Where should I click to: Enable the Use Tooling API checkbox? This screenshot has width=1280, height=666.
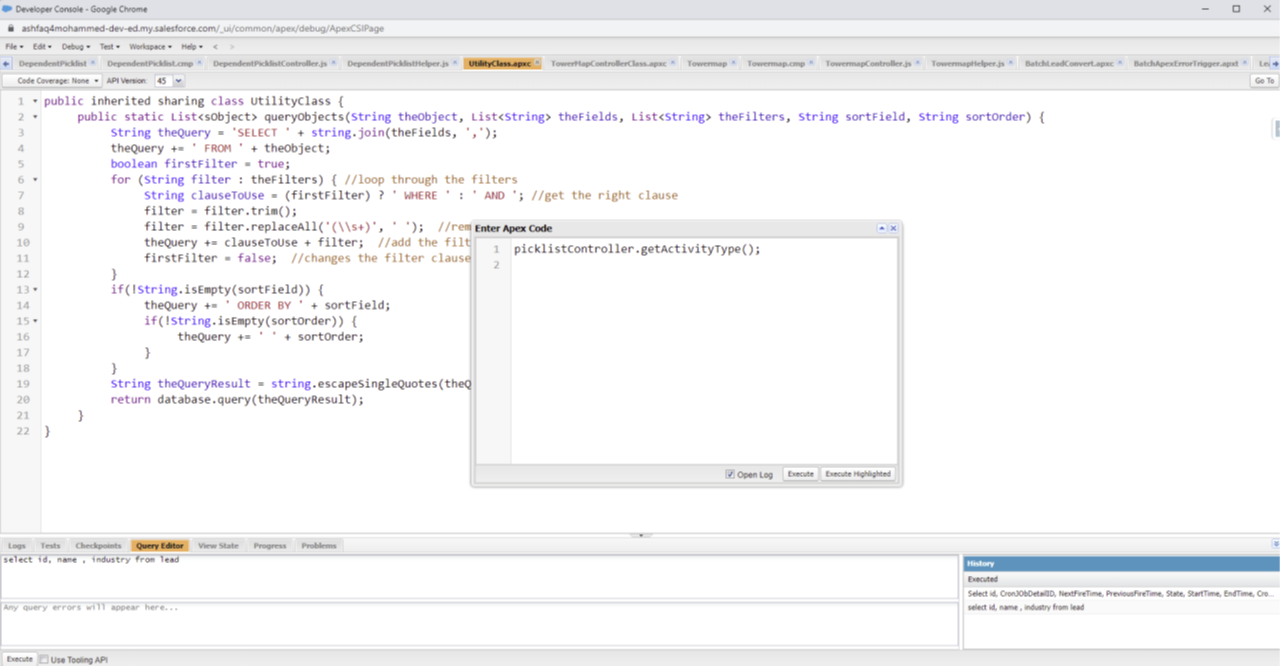pos(42,658)
